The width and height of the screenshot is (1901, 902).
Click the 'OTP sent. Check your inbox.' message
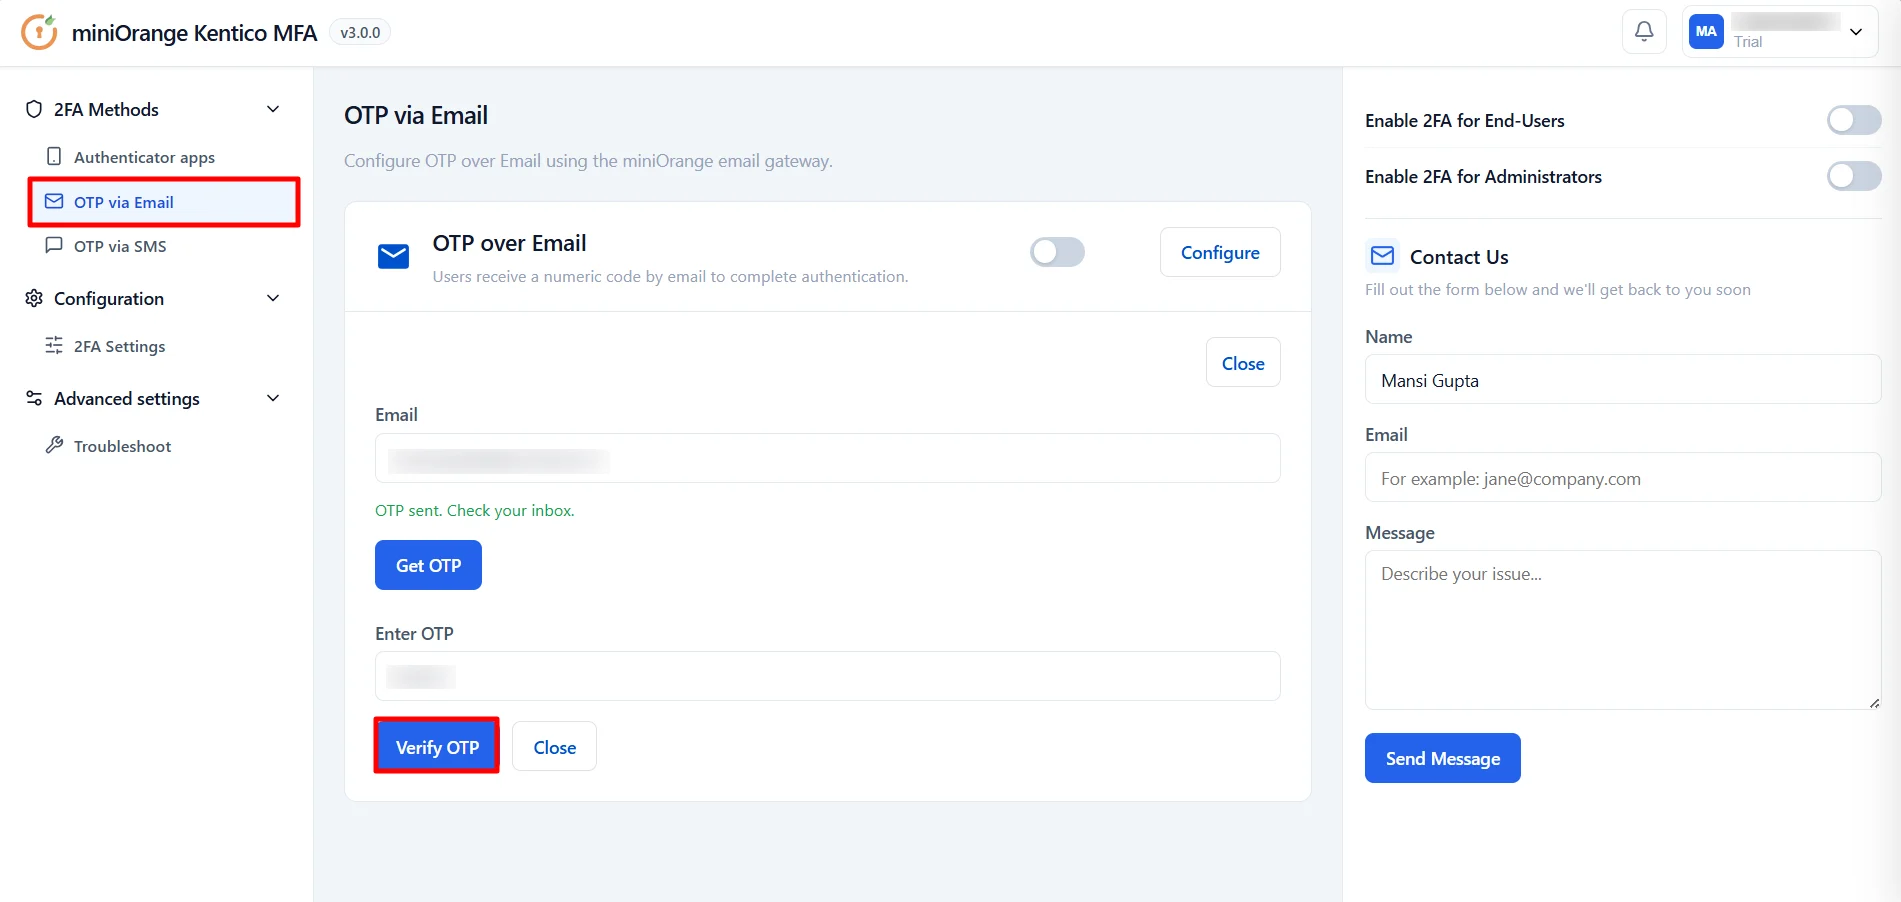474,510
